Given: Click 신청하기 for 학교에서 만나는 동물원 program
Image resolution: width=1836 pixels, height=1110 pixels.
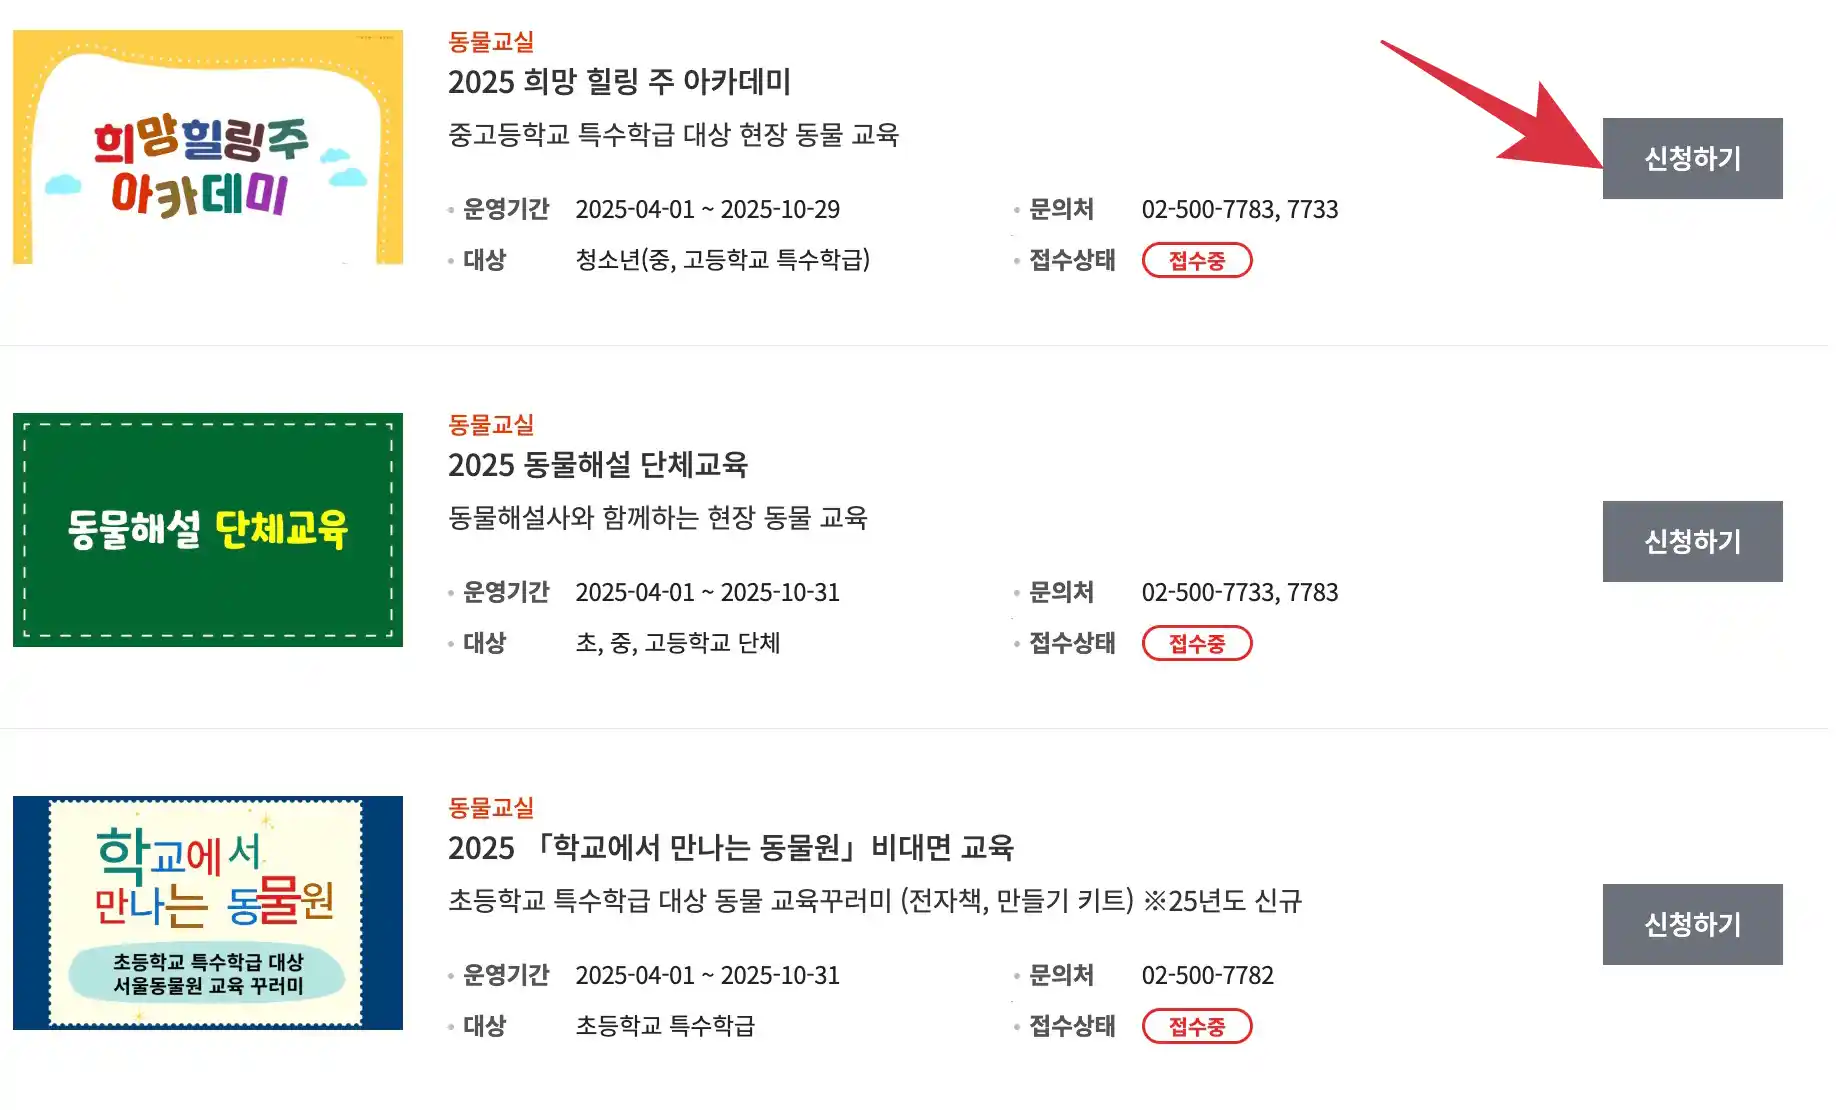Looking at the screenshot, I should click(x=1692, y=924).
